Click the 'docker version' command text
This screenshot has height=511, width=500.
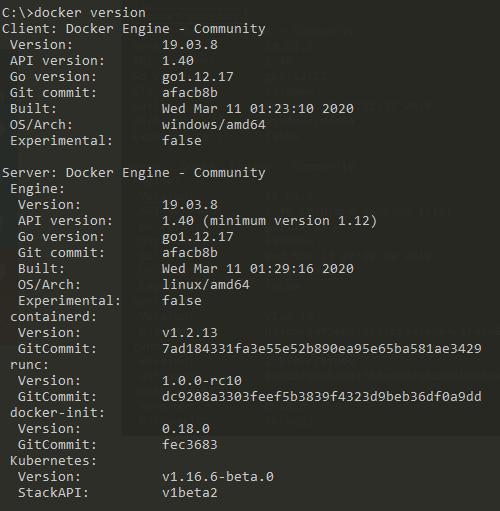[x=90, y=13]
